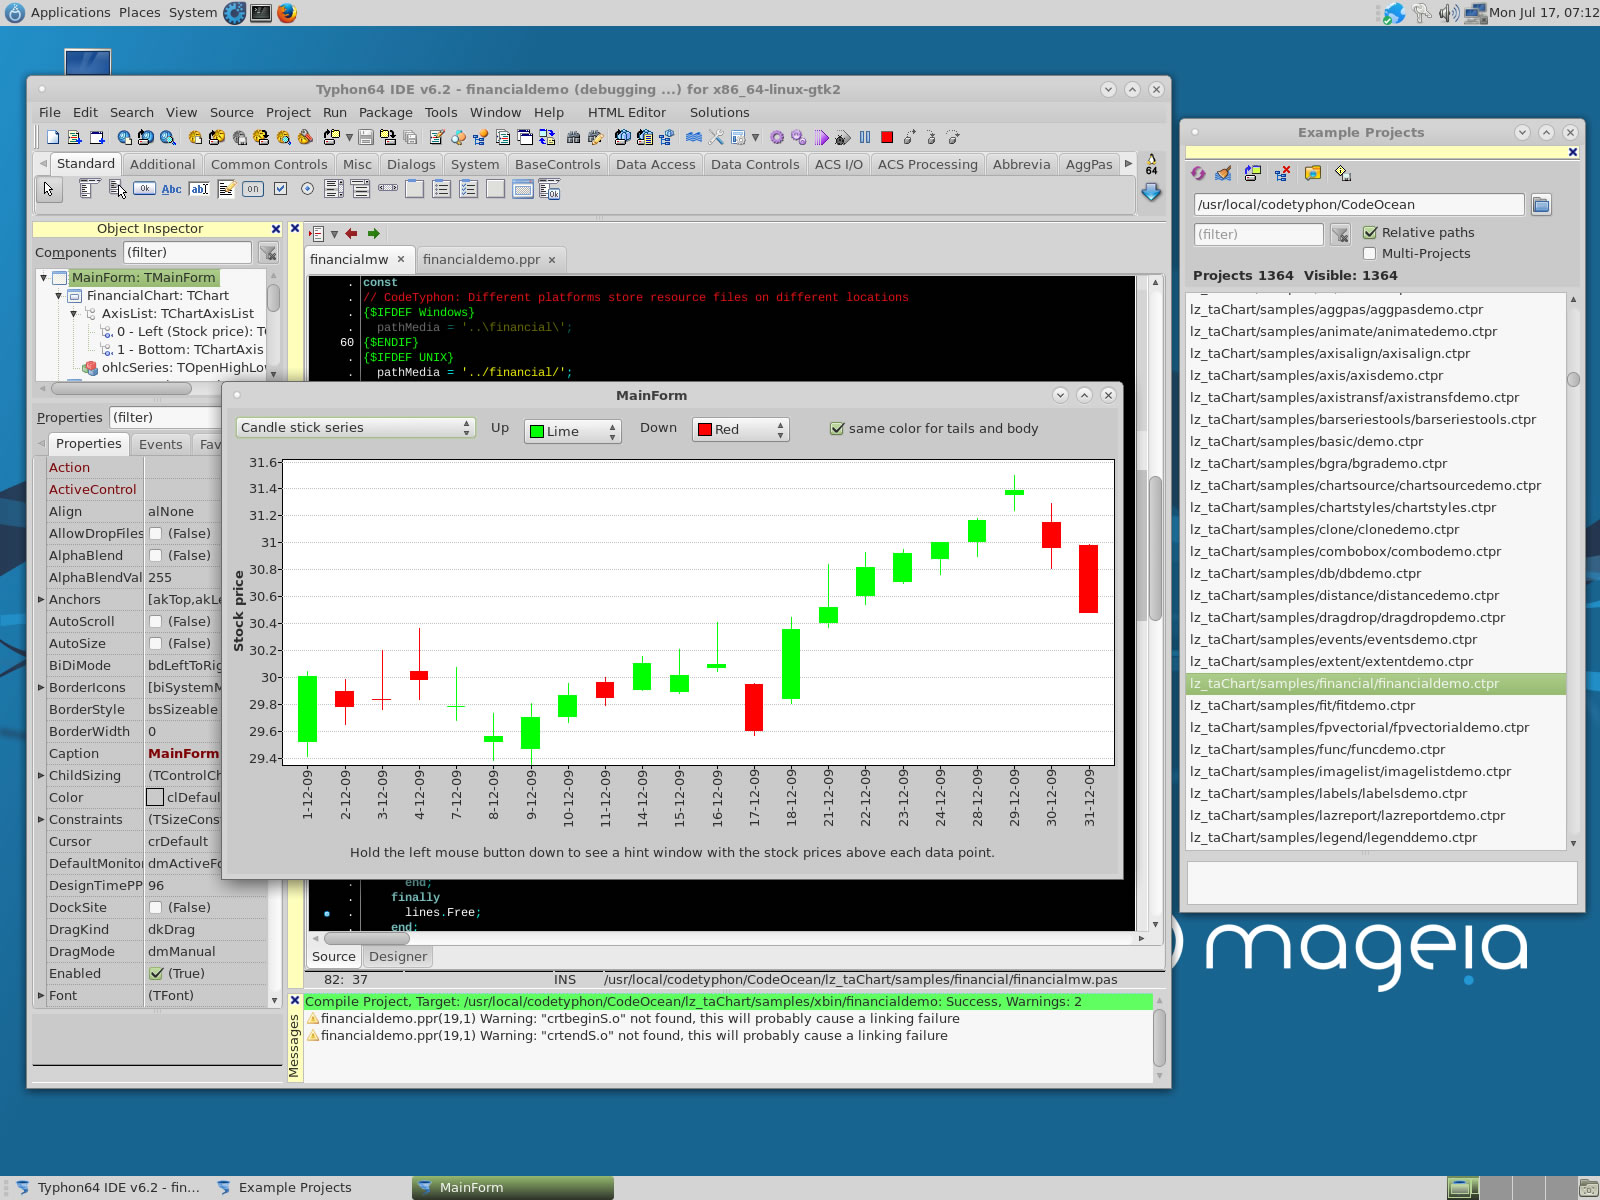Switch to the Additional palette tab
1600x1200 pixels.
(162, 164)
